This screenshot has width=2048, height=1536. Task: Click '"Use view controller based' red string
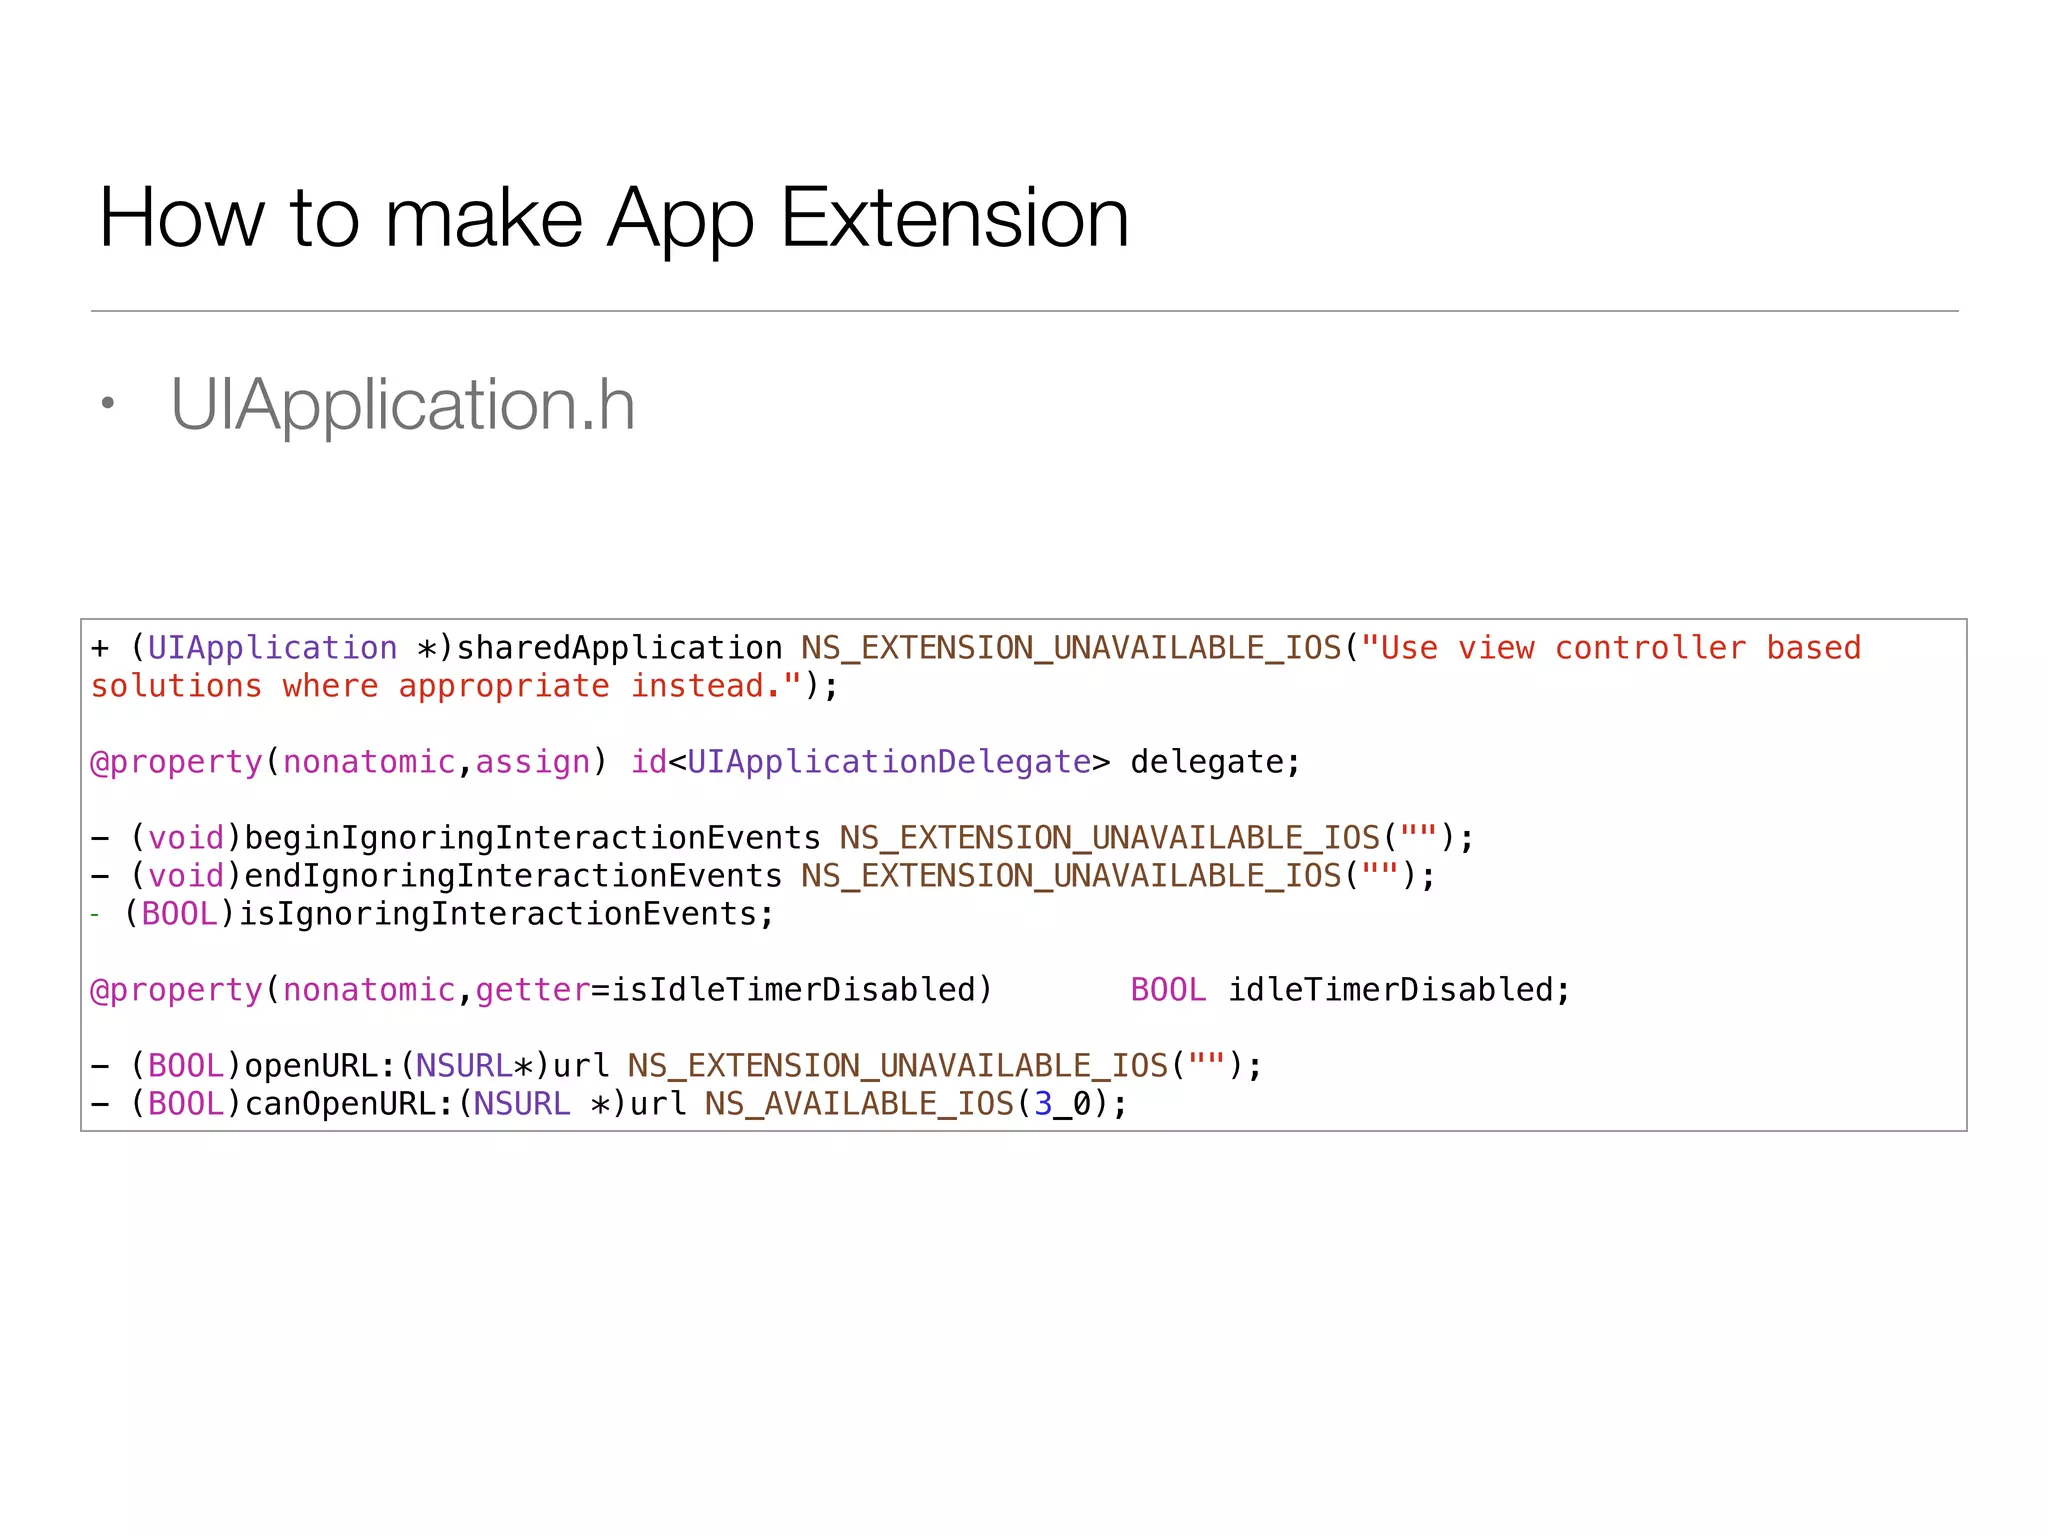click(1610, 648)
